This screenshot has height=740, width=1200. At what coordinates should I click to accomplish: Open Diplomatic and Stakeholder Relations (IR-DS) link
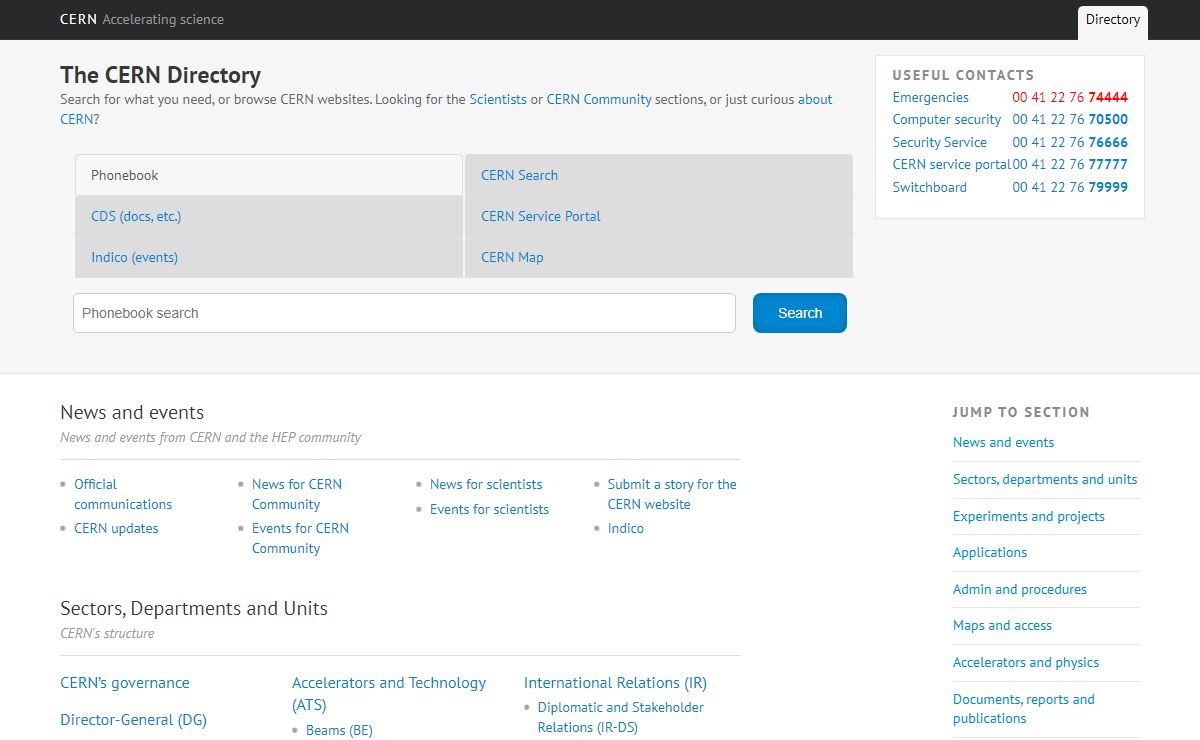pyautogui.click(x=621, y=717)
